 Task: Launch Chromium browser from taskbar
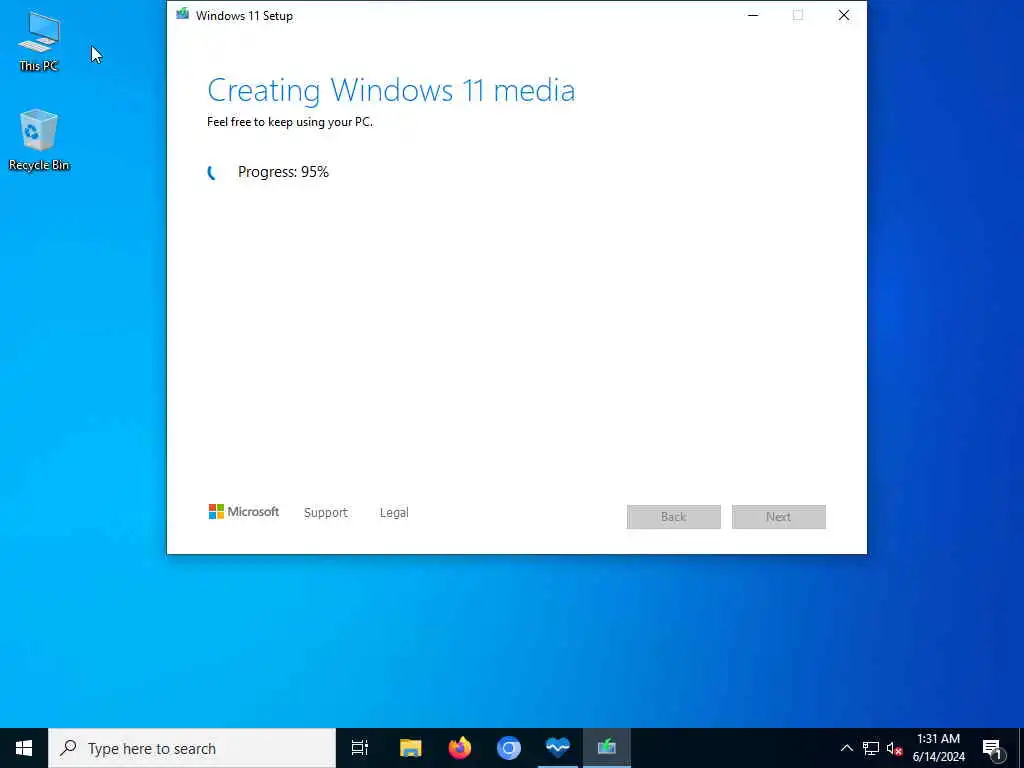pyautogui.click(x=509, y=748)
